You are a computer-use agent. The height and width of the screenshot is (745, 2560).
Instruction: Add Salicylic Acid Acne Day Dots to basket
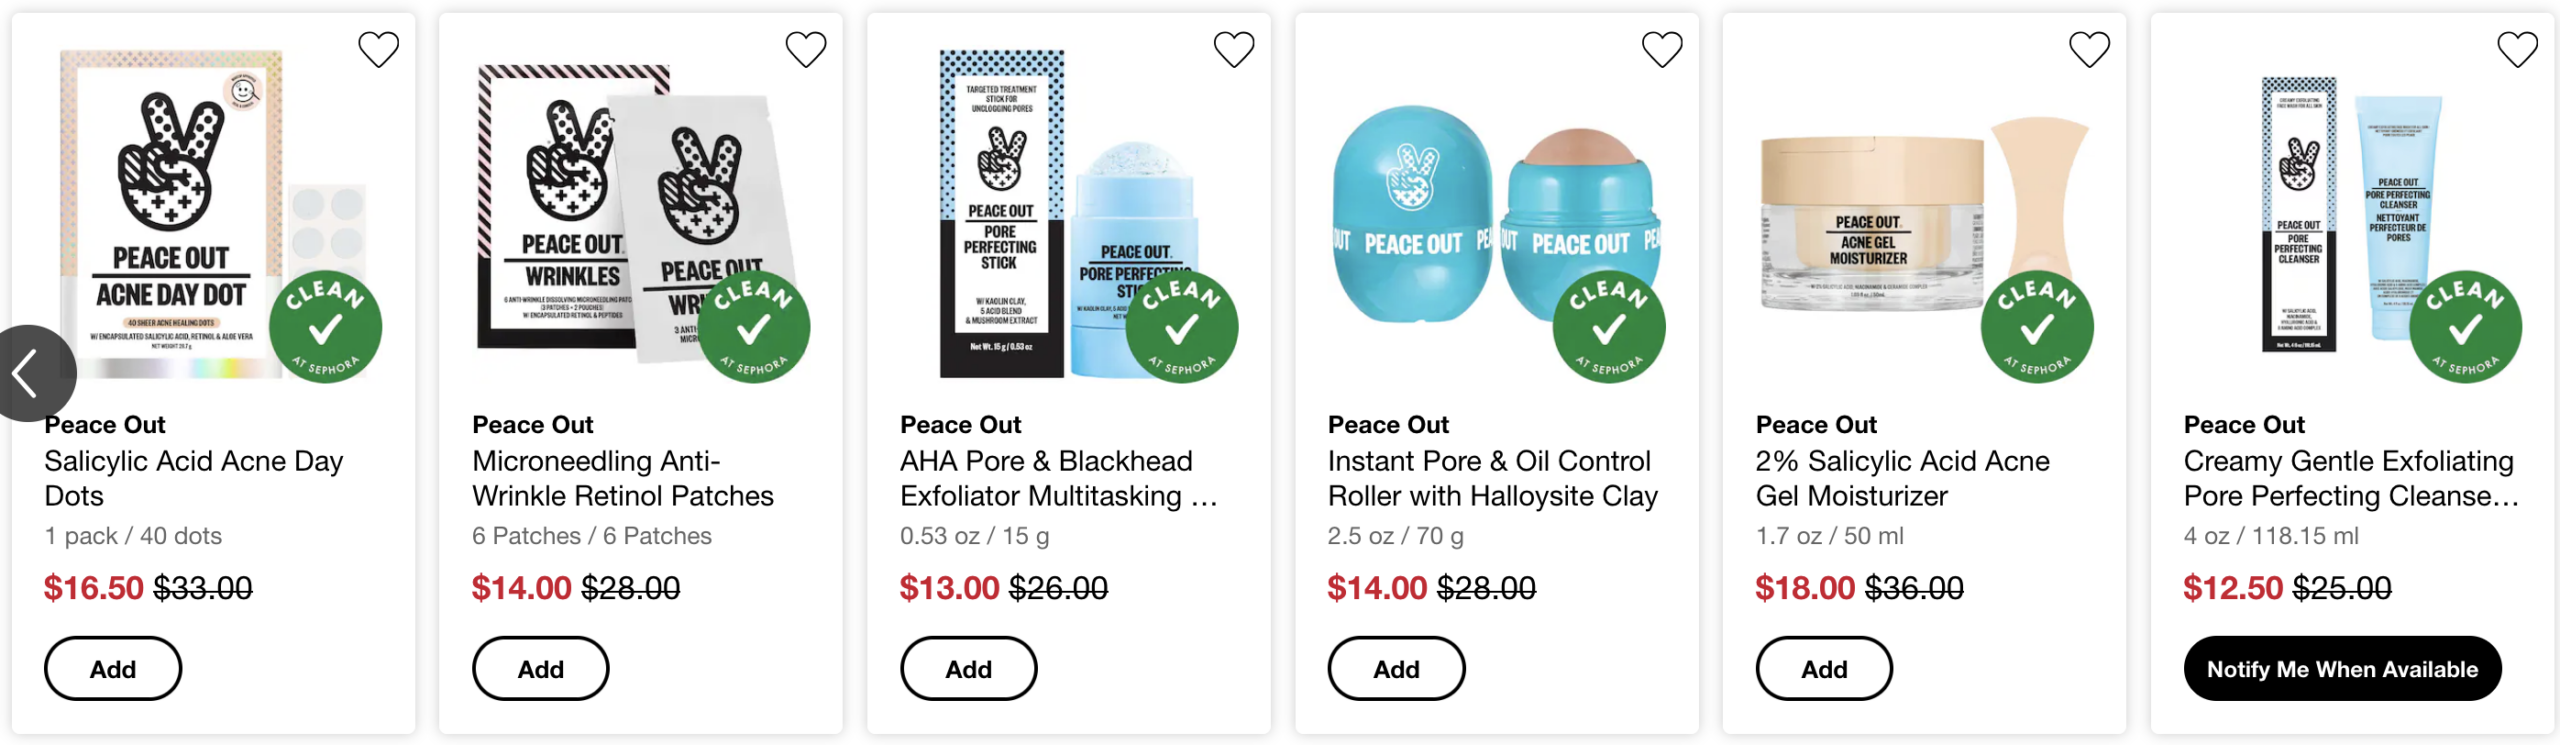[x=113, y=669]
